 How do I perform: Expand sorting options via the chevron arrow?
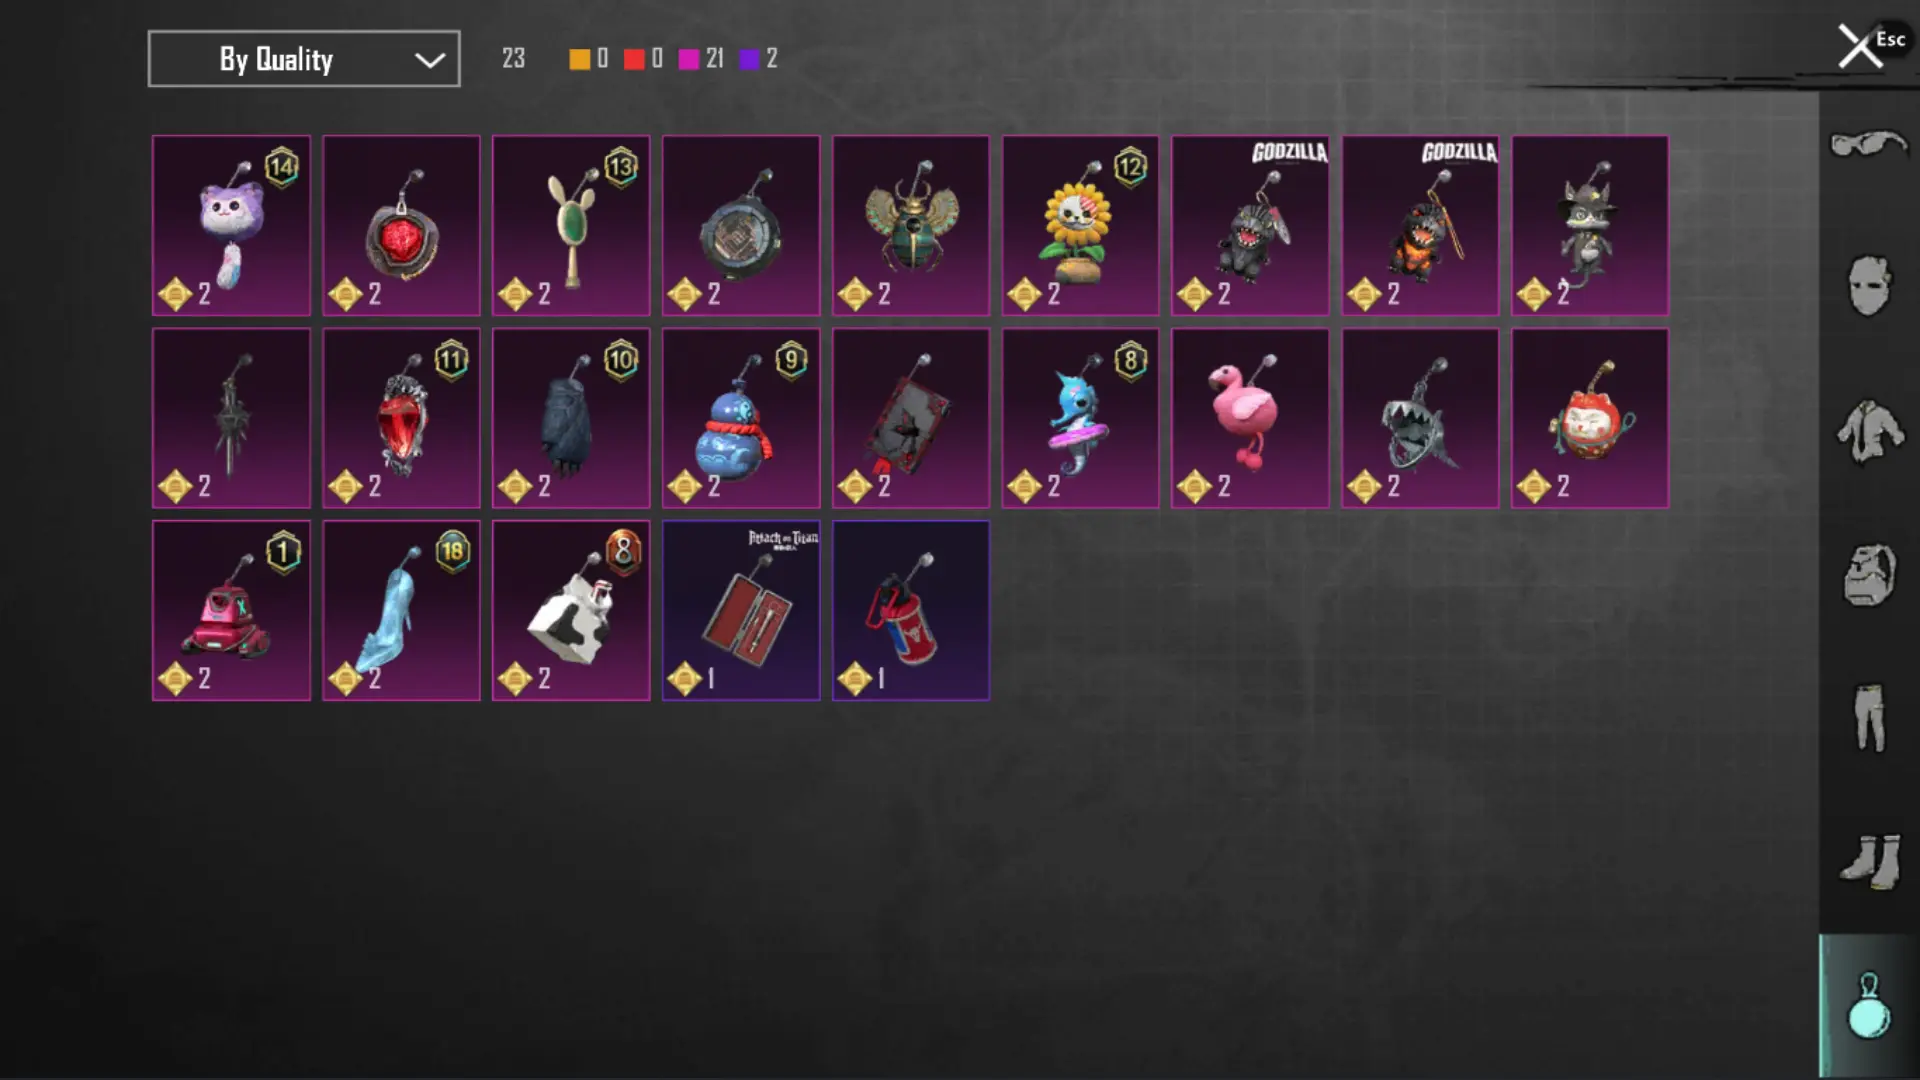(430, 60)
